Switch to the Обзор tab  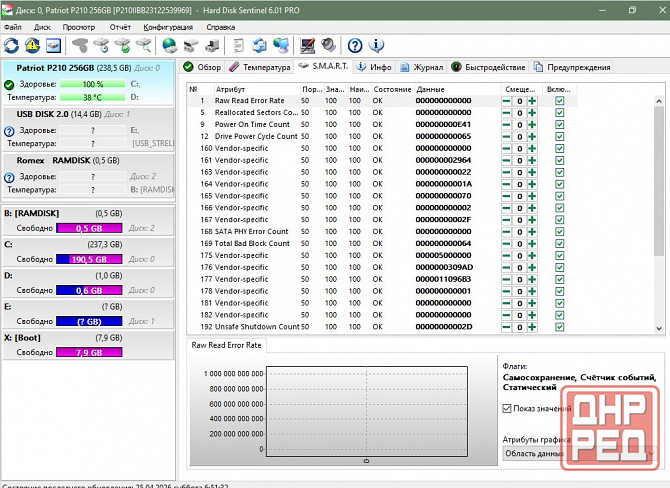pos(202,67)
